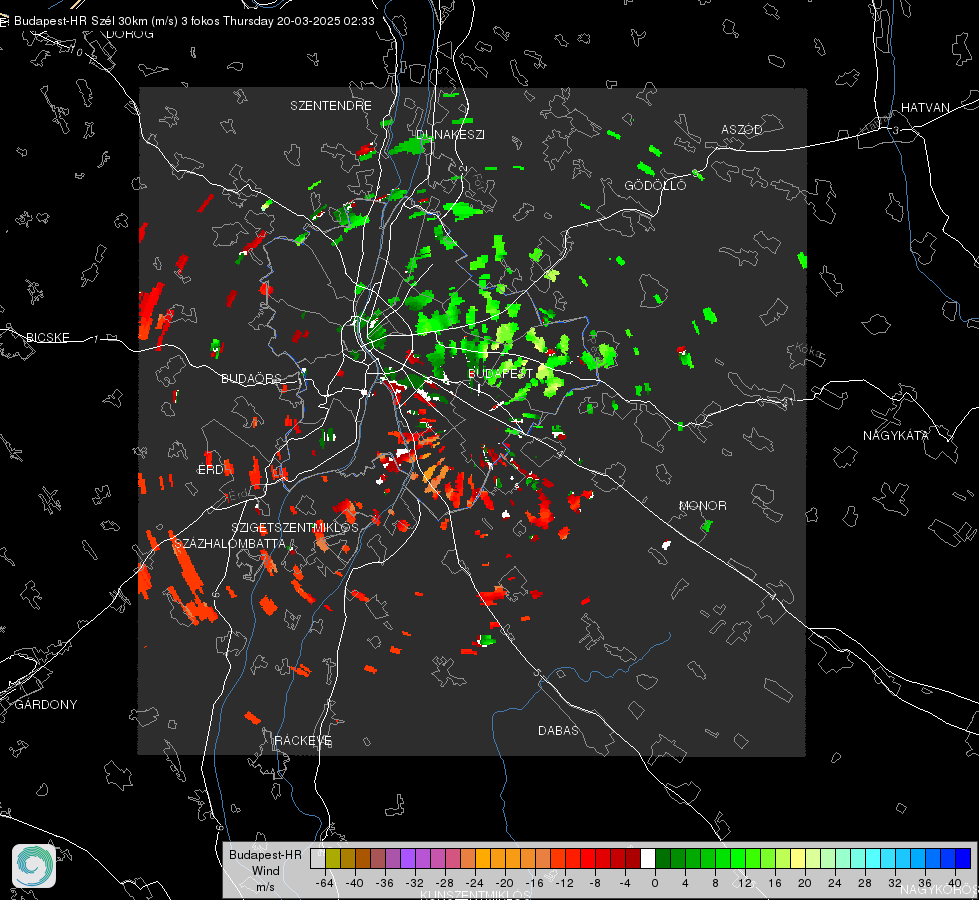Click the HATVAN town label
The width and height of the screenshot is (979, 900).
point(925,107)
